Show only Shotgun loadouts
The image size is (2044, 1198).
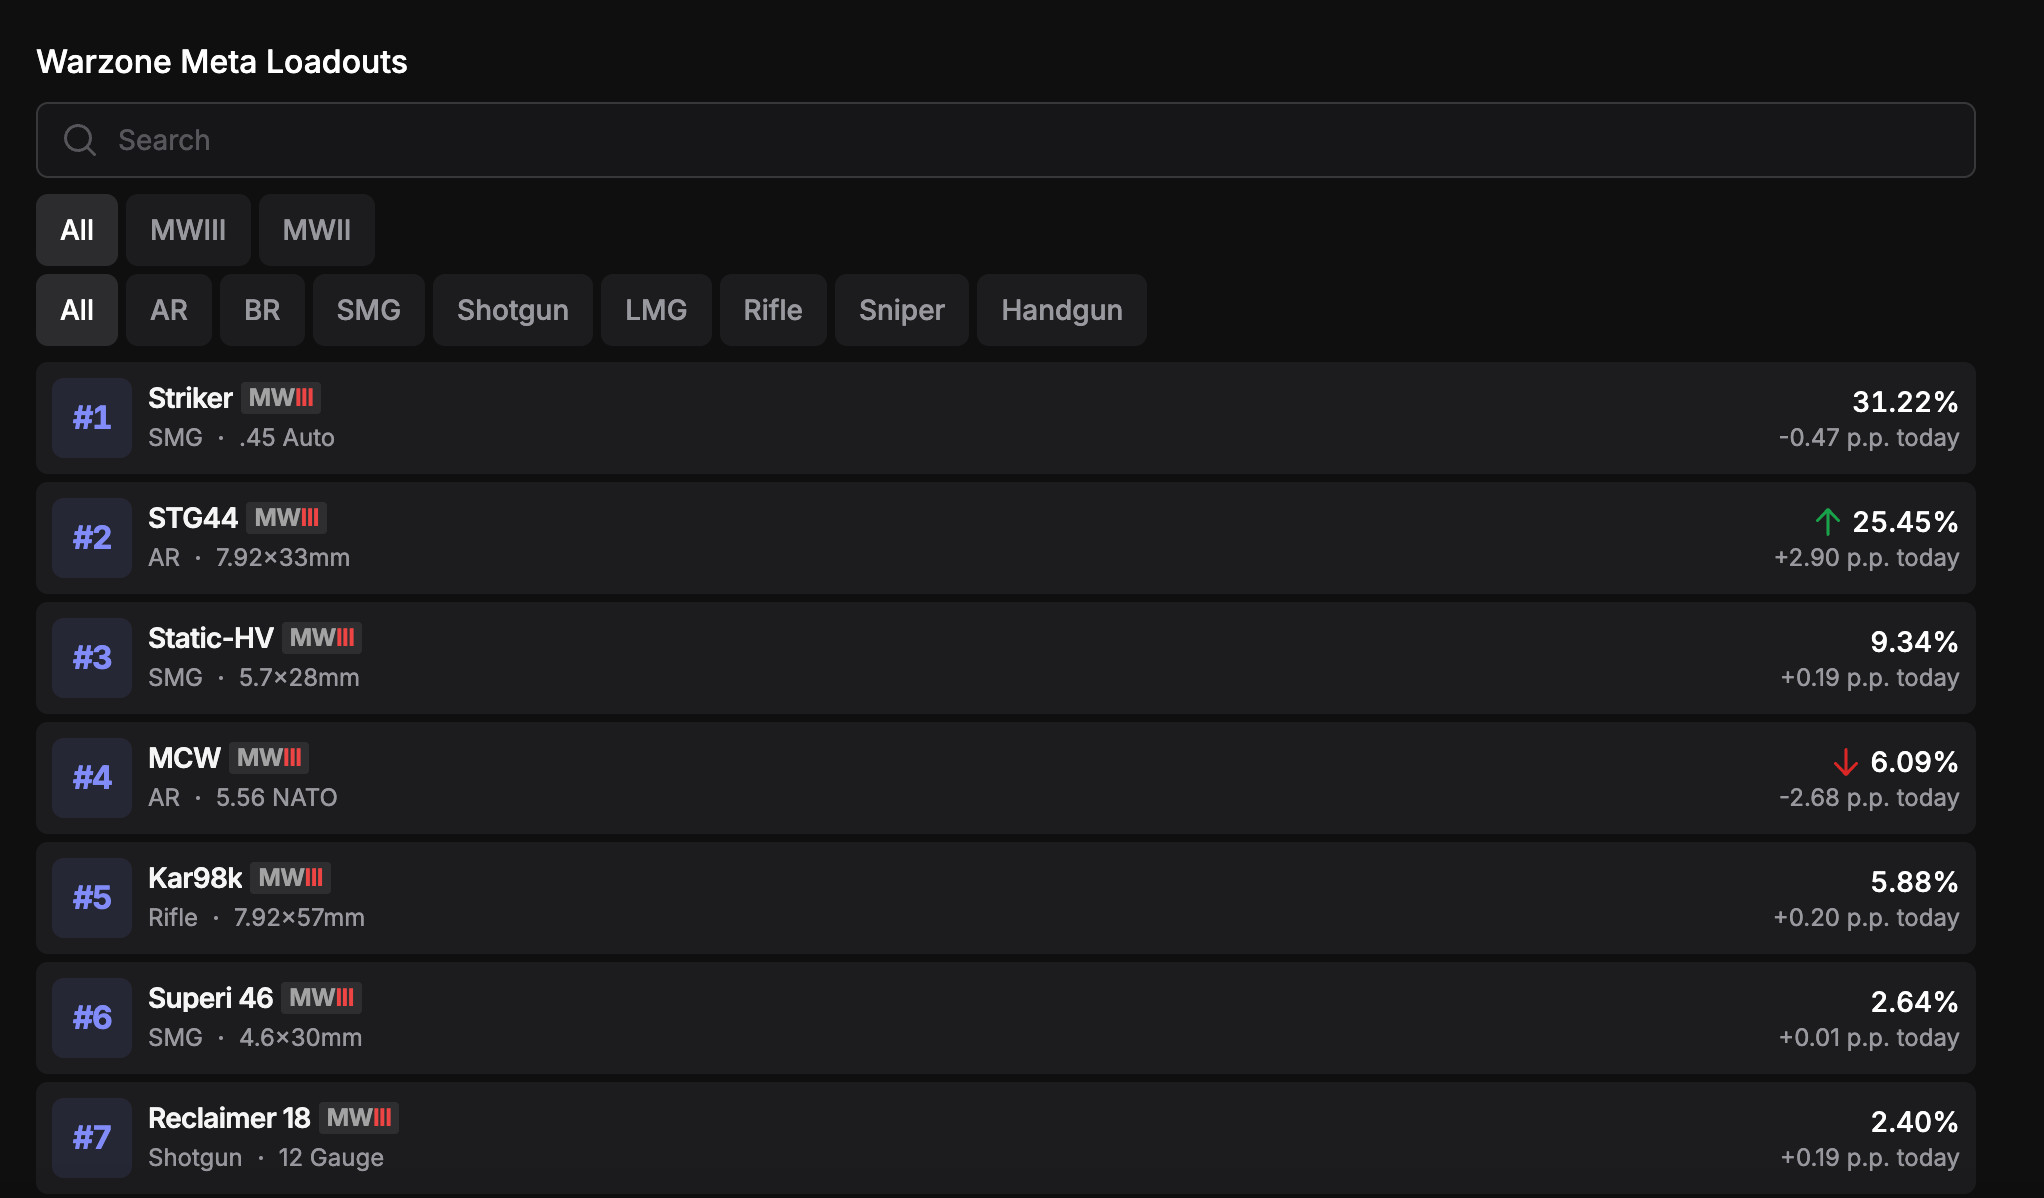512,310
